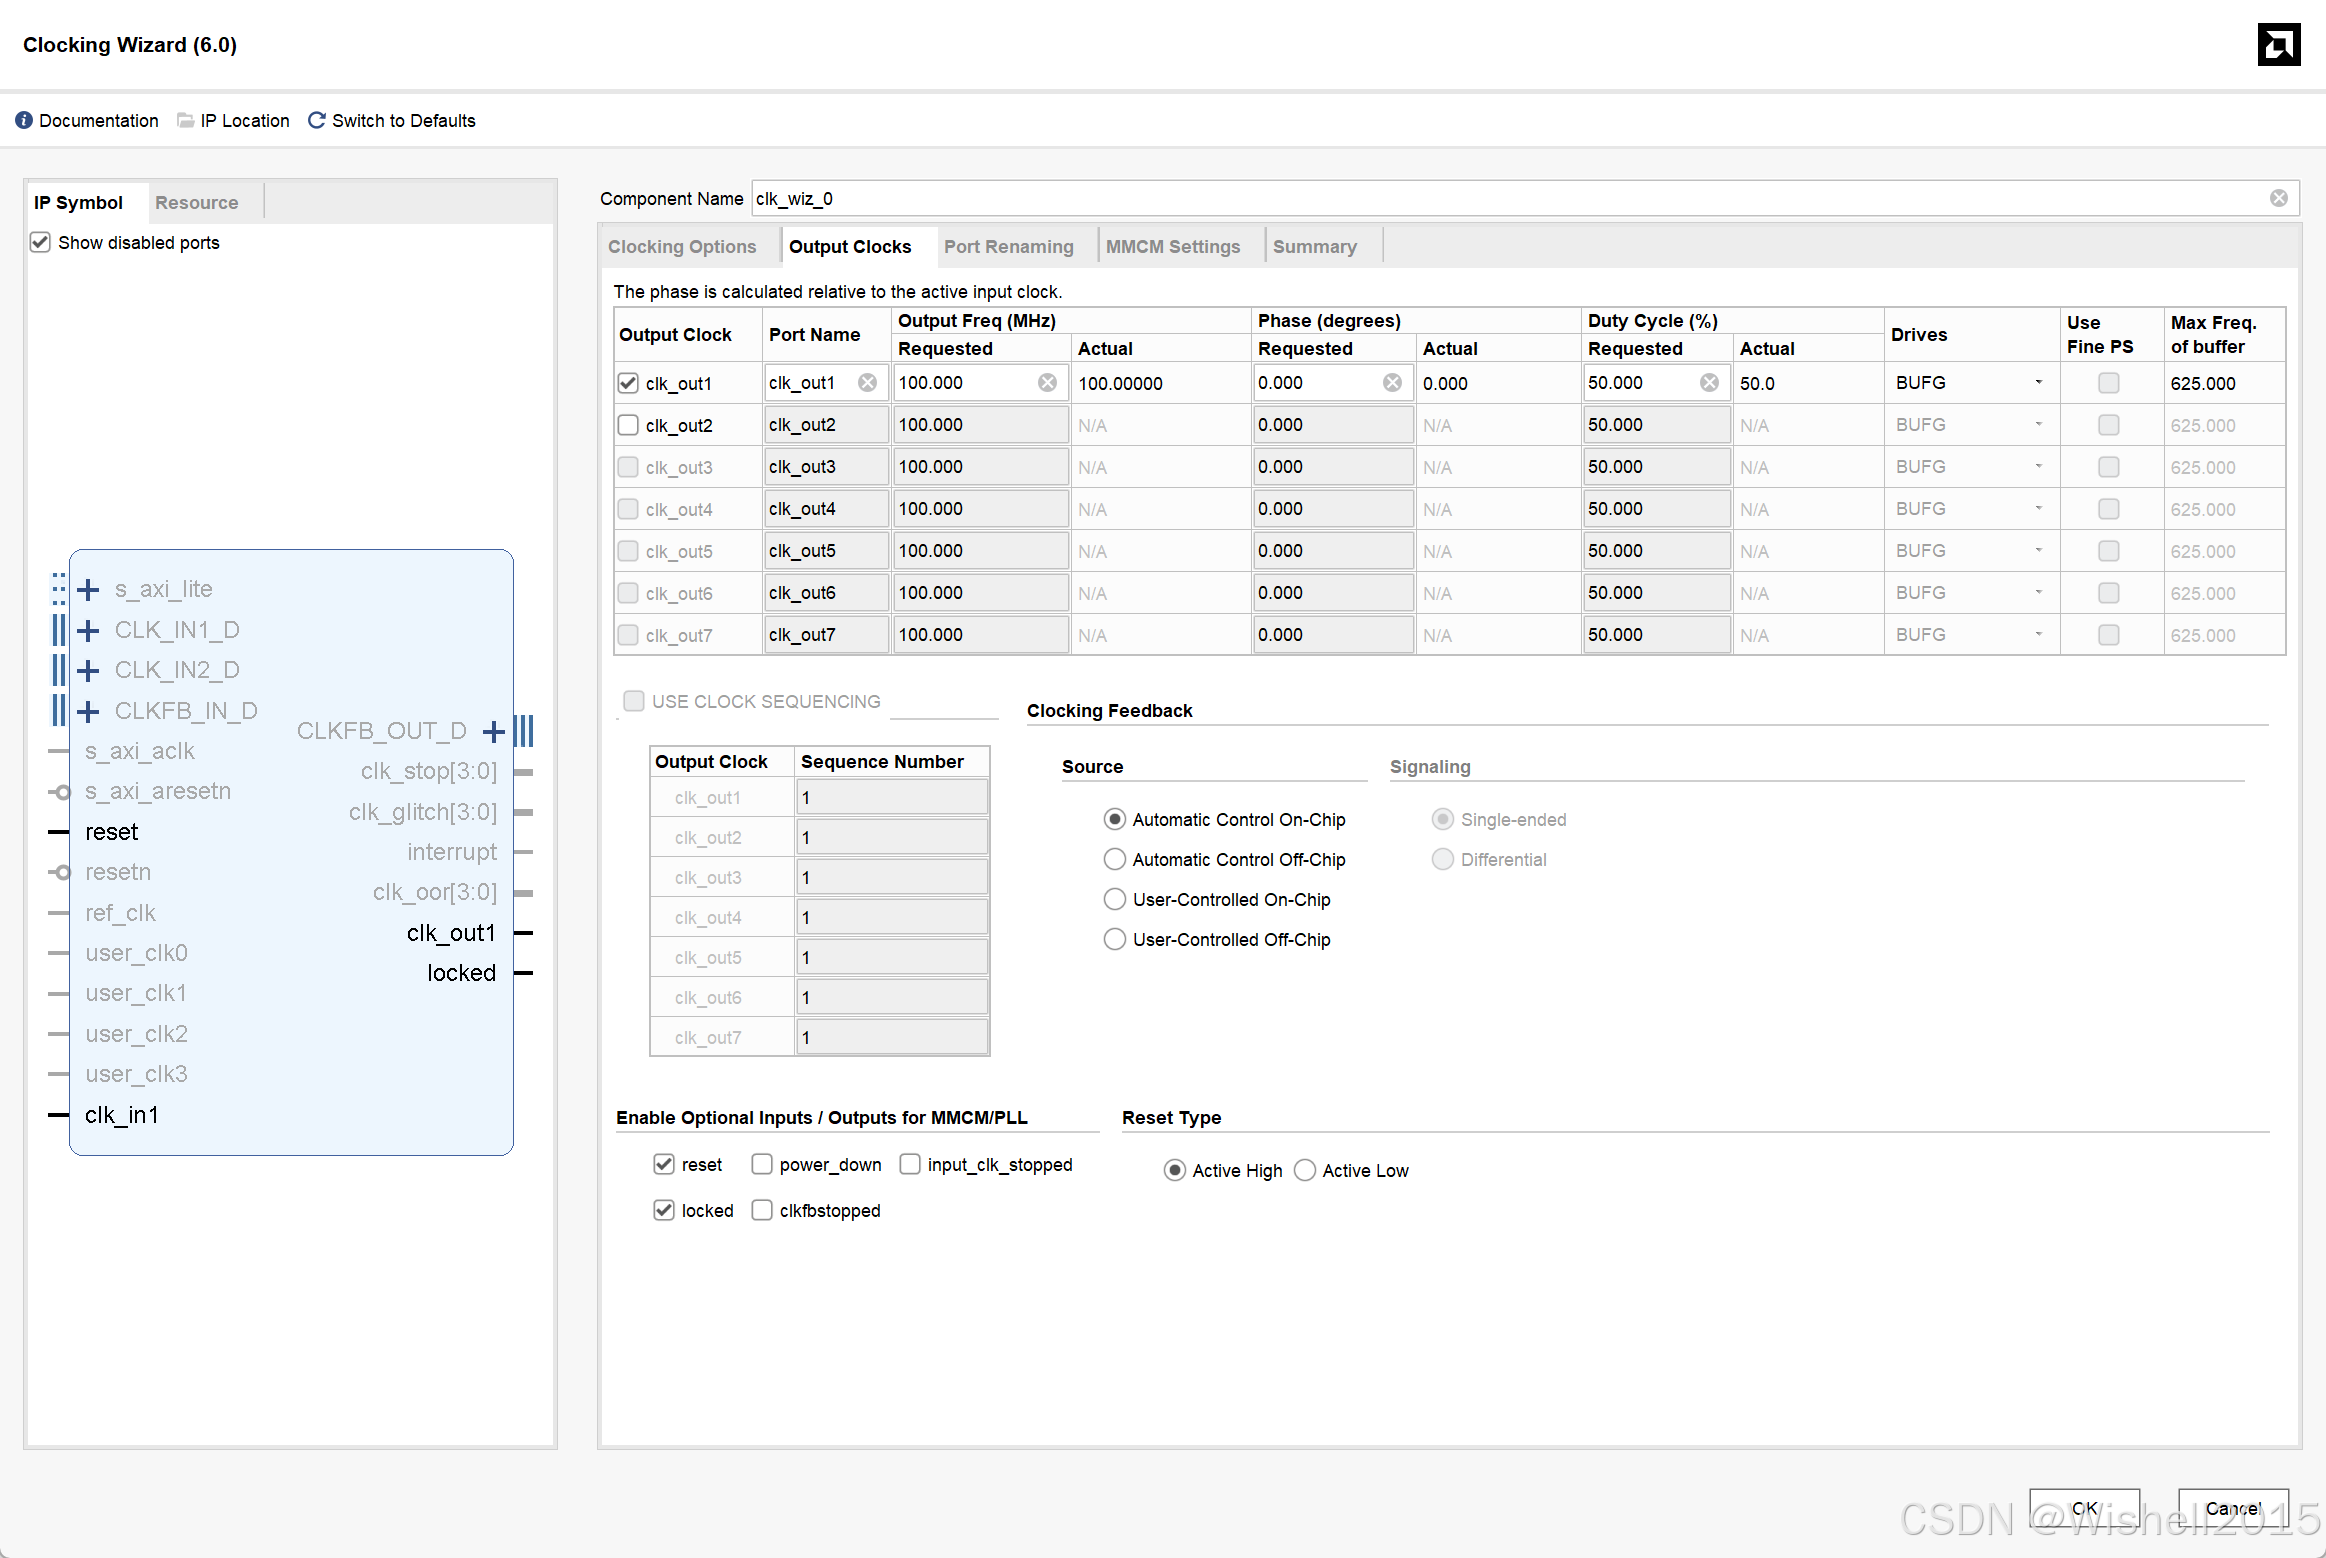Expand the CLK_IN1_D interface port
The height and width of the screenshot is (1558, 2326).
[88, 630]
